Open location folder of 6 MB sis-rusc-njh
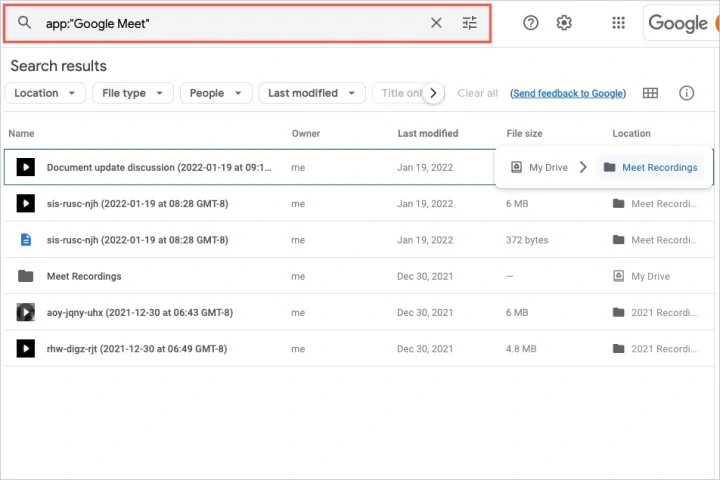Image resolution: width=720 pixels, height=480 pixels. pos(655,203)
